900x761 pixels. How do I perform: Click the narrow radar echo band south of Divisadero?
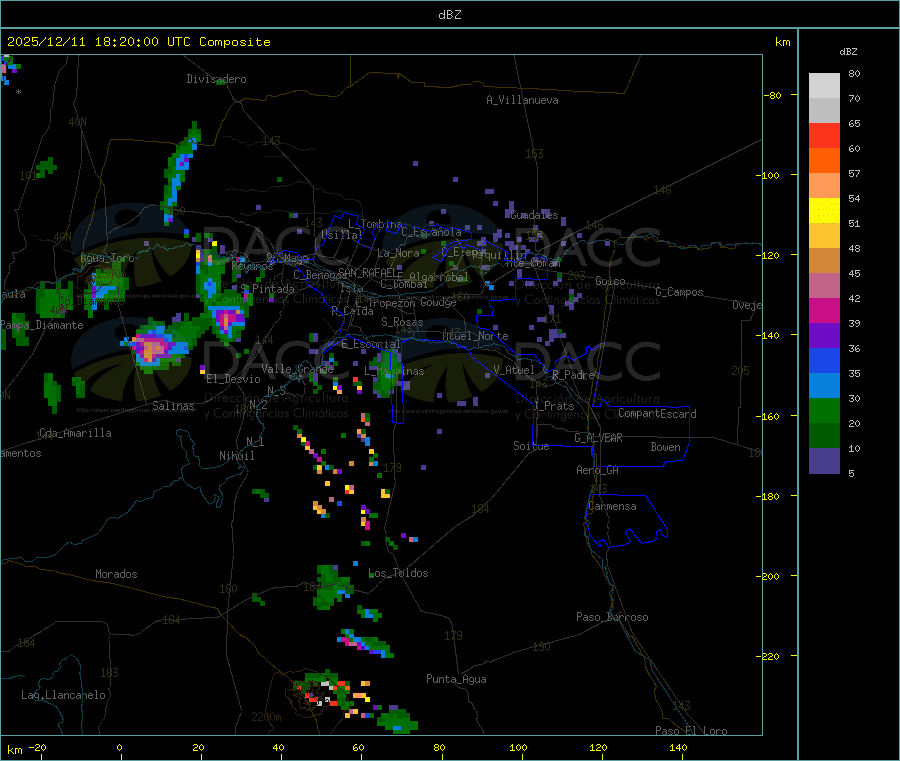click(x=181, y=171)
